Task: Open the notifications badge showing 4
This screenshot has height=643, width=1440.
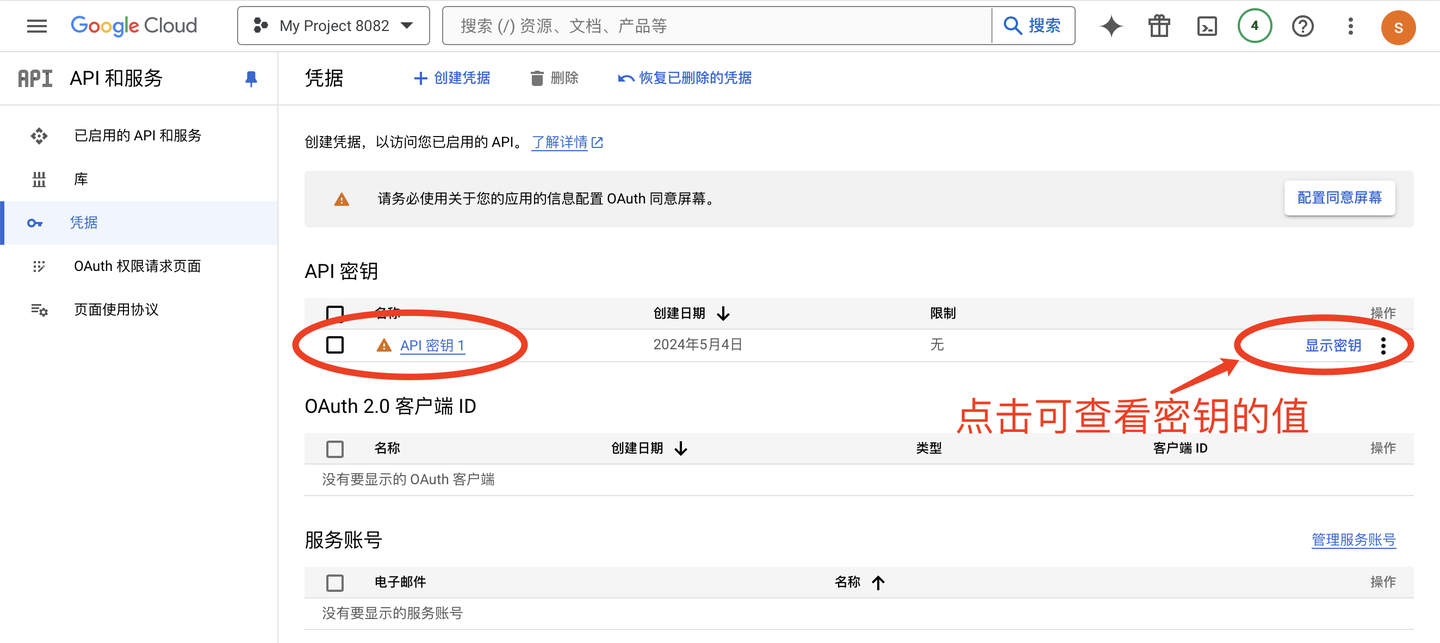Action: pos(1254,27)
